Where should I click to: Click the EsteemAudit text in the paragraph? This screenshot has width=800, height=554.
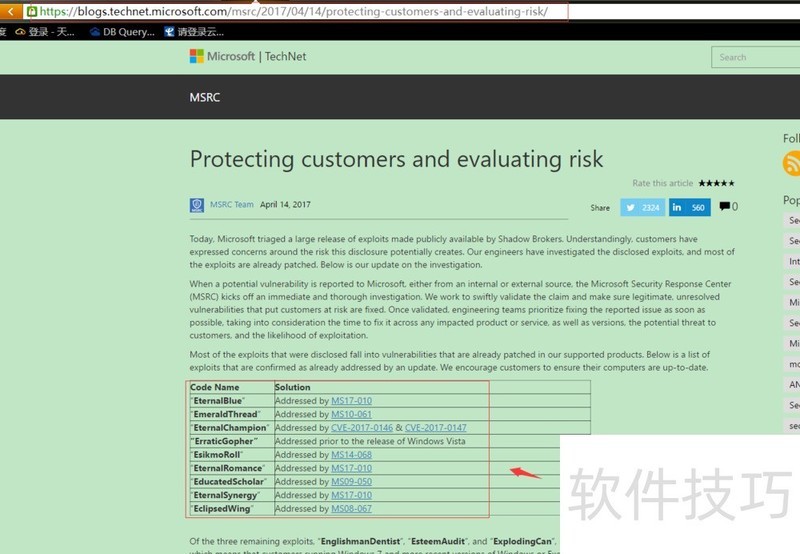click(438, 541)
